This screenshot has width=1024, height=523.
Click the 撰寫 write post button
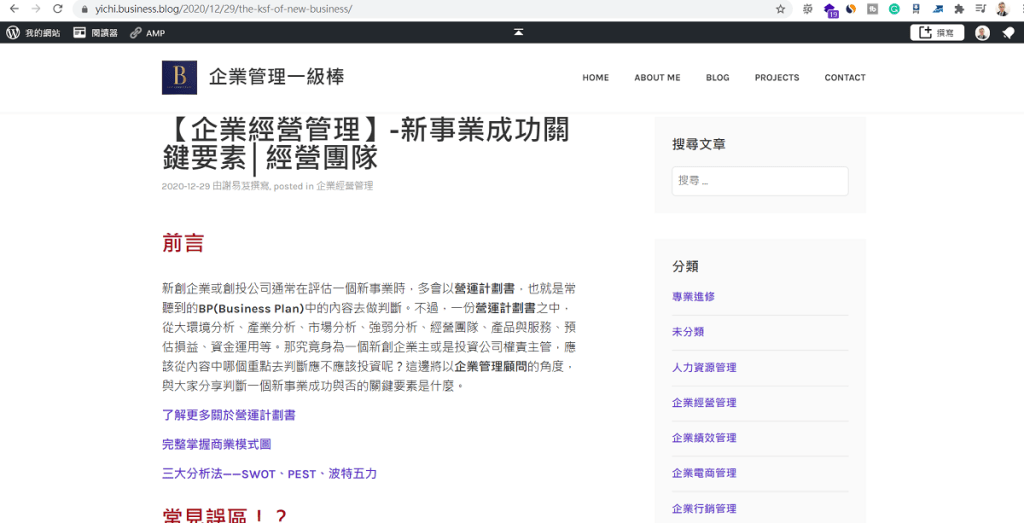(x=937, y=33)
